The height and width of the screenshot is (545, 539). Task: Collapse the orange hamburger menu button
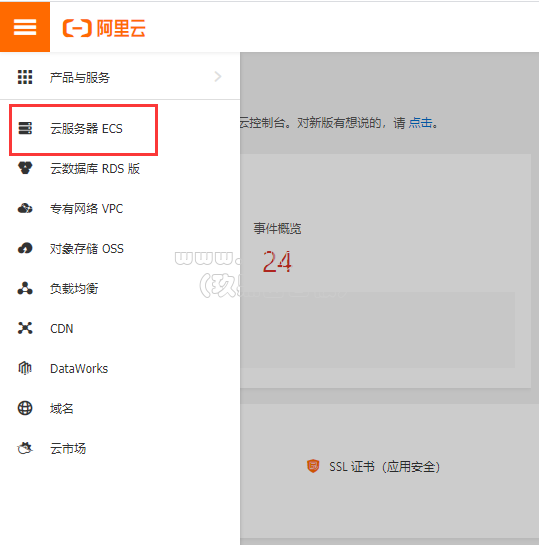[x=25, y=27]
